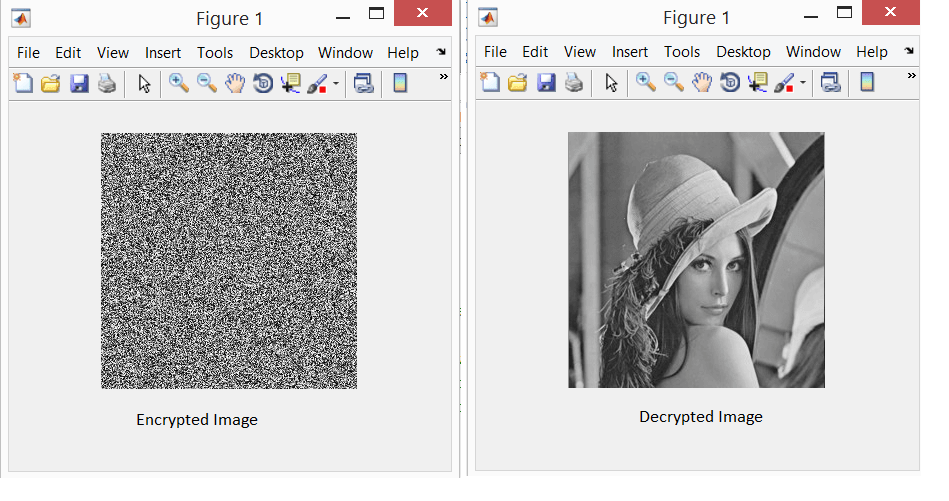Viewport: 949px width, 501px height.
Task: Print figure from right window toolbar
Action: coord(574,82)
